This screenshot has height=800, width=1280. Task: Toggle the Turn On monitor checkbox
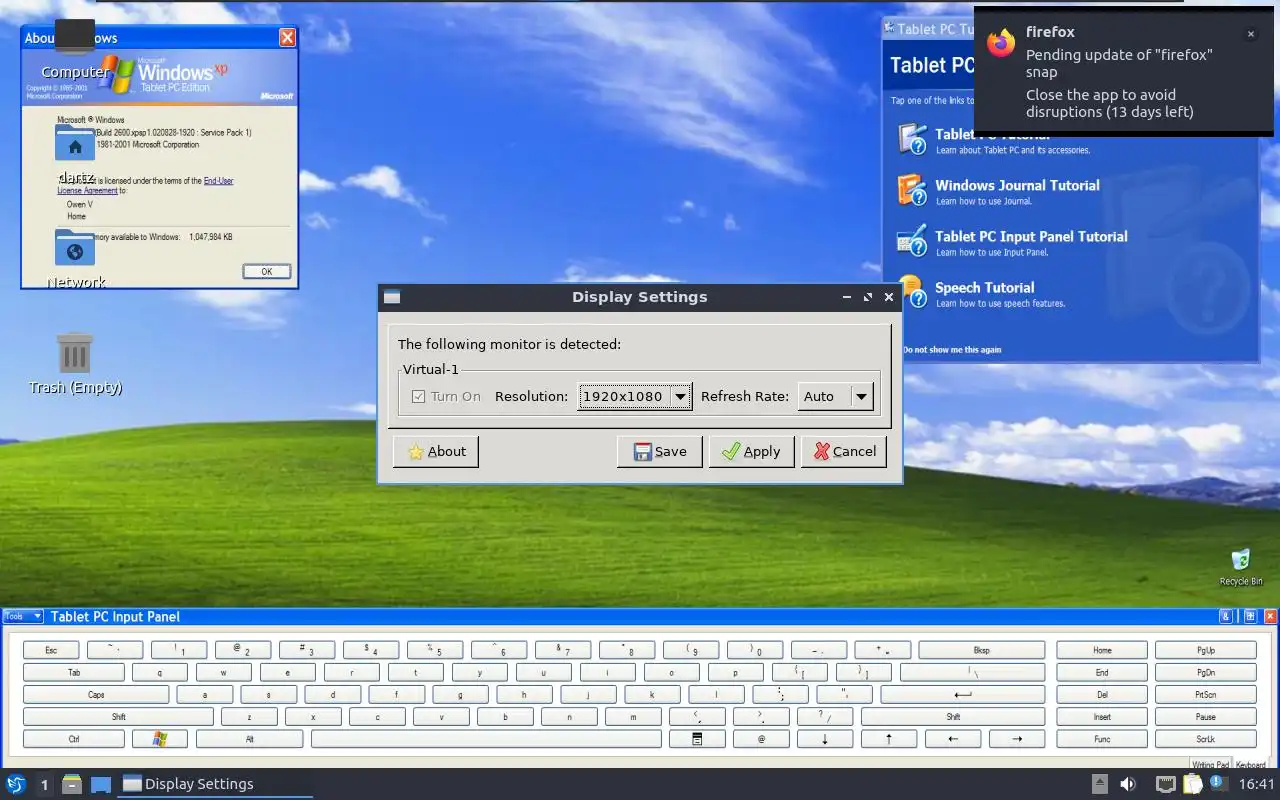pos(419,396)
